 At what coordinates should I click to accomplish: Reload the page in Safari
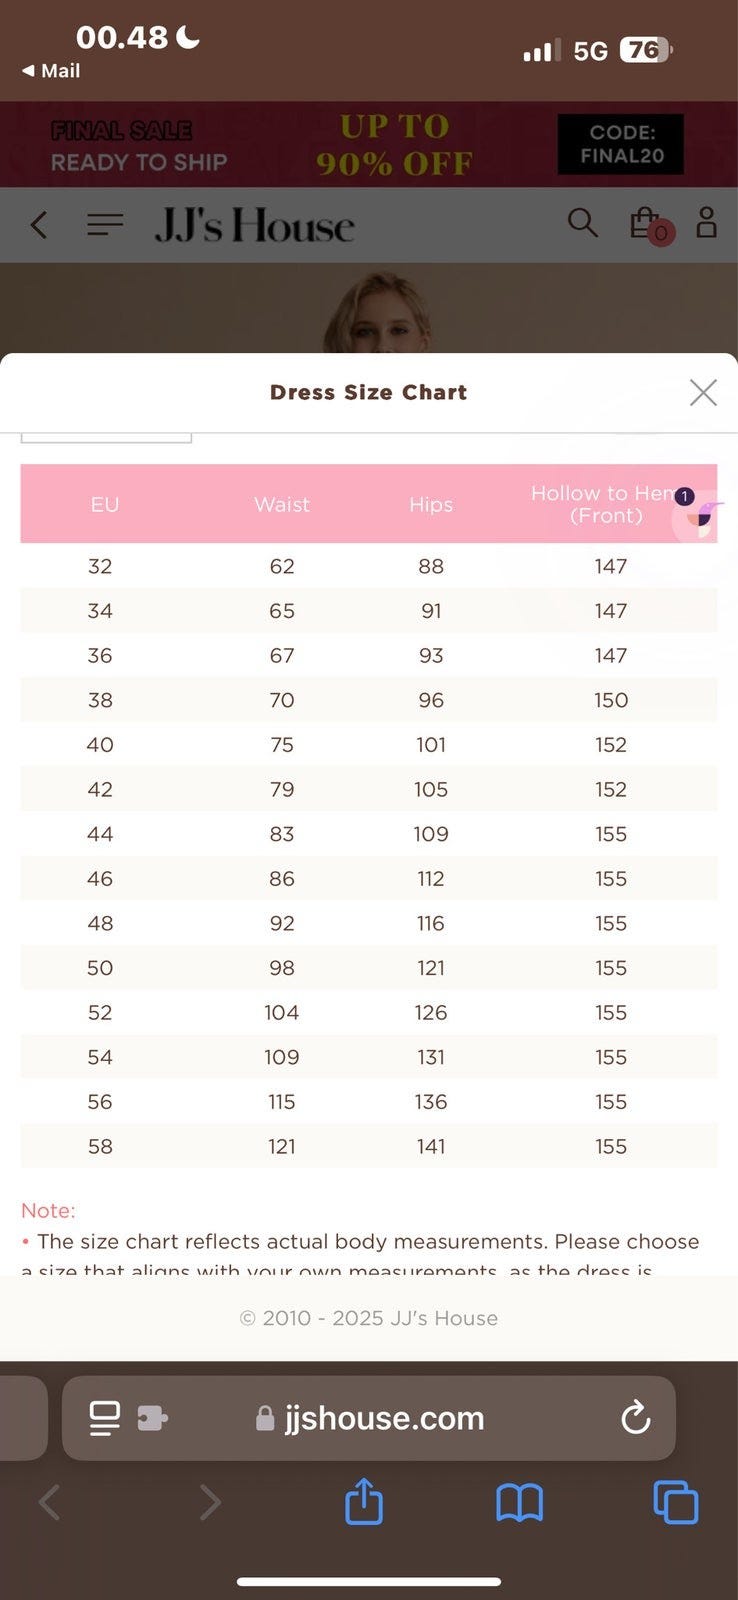[635, 1417]
